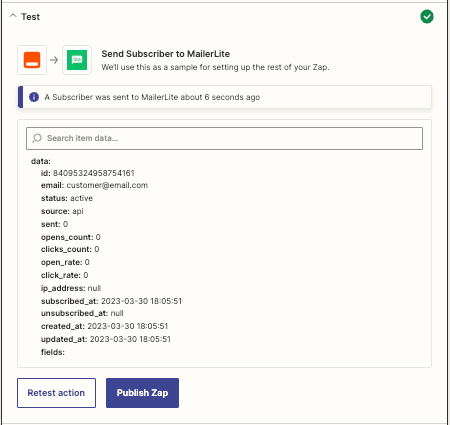Select the updated_at timestamp row

(x=106, y=339)
